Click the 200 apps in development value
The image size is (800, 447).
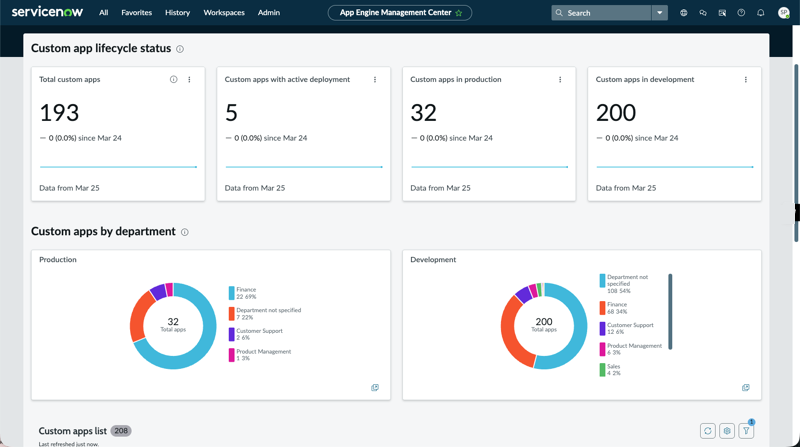point(616,113)
